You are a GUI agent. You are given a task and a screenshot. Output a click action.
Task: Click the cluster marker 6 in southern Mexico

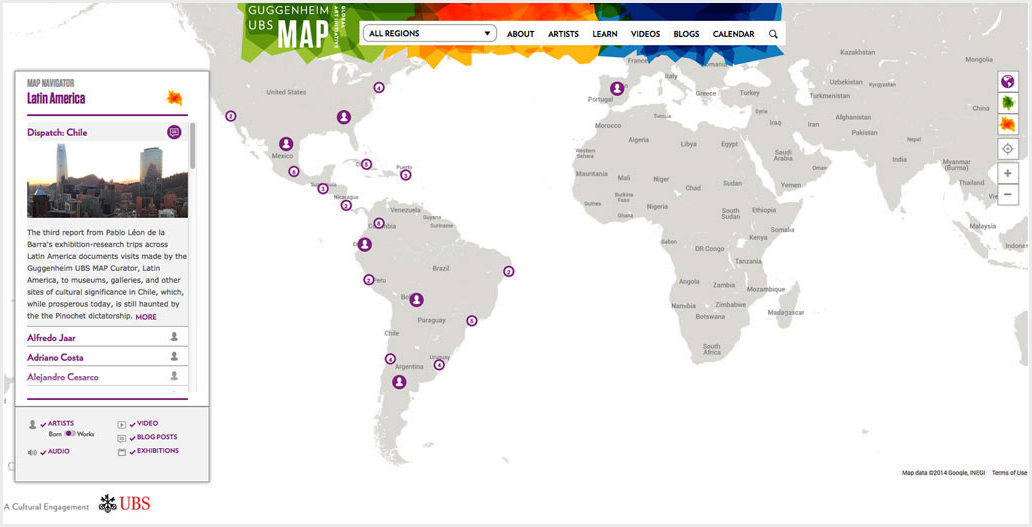294,172
